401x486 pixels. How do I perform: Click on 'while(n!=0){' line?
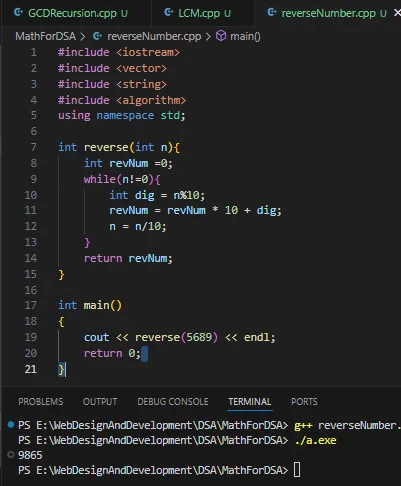tap(122, 179)
